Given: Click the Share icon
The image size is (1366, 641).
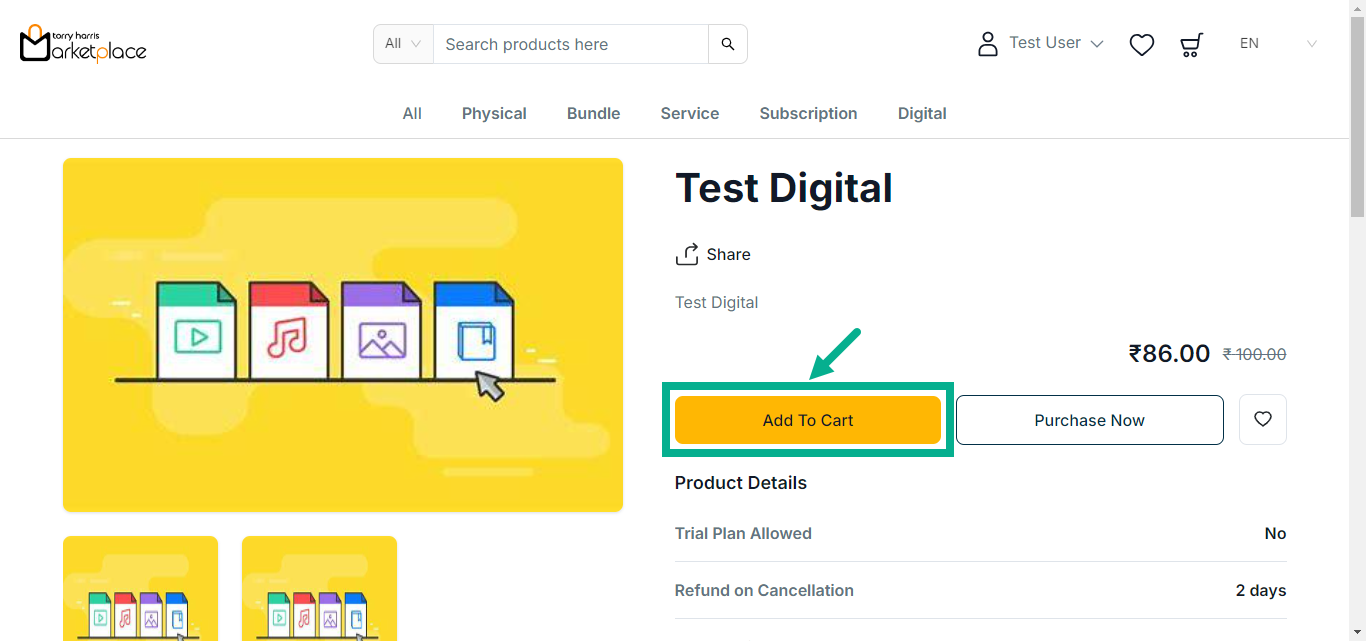Looking at the screenshot, I should click(687, 255).
